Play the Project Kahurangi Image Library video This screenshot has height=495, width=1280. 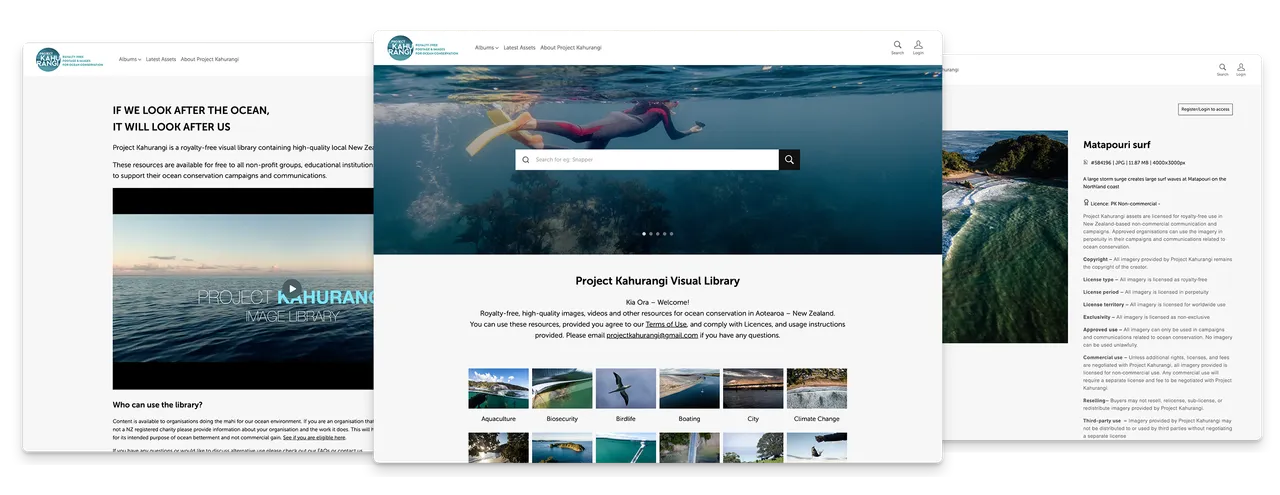coord(291,289)
